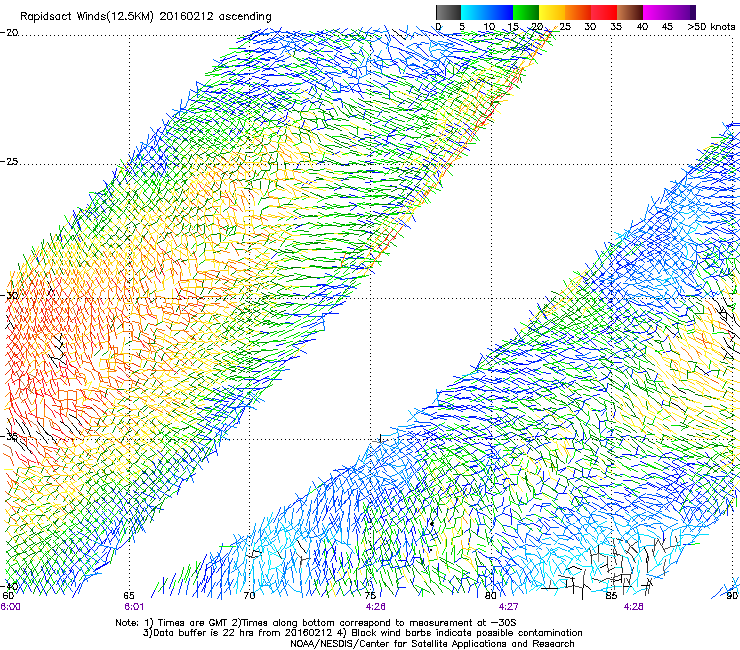Select the '-20' latitude axis label
The height and width of the screenshot is (650, 740).
tap(9, 33)
